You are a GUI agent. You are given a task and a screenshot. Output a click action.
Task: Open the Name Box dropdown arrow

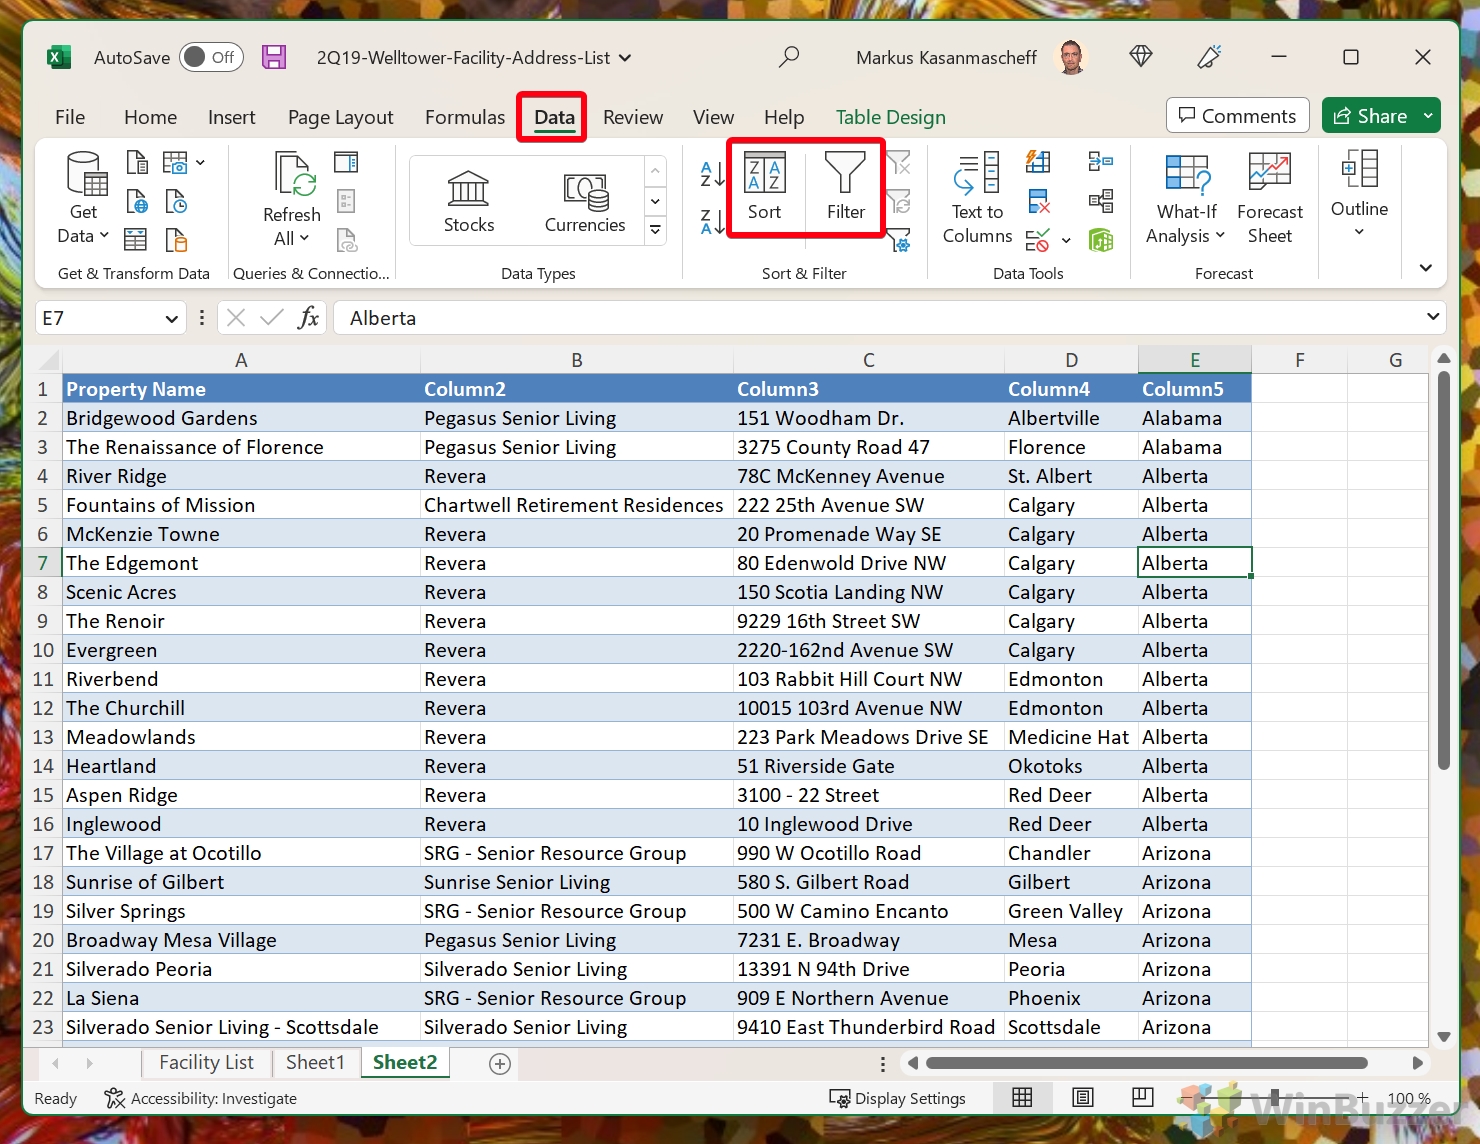pos(171,318)
